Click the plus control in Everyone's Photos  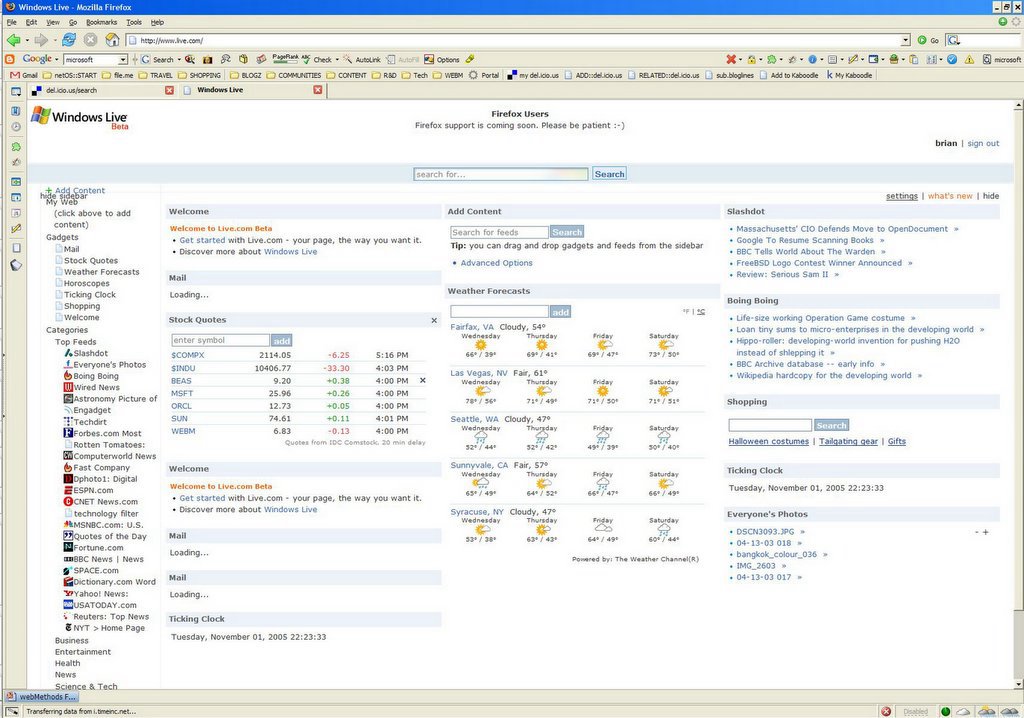(985, 532)
